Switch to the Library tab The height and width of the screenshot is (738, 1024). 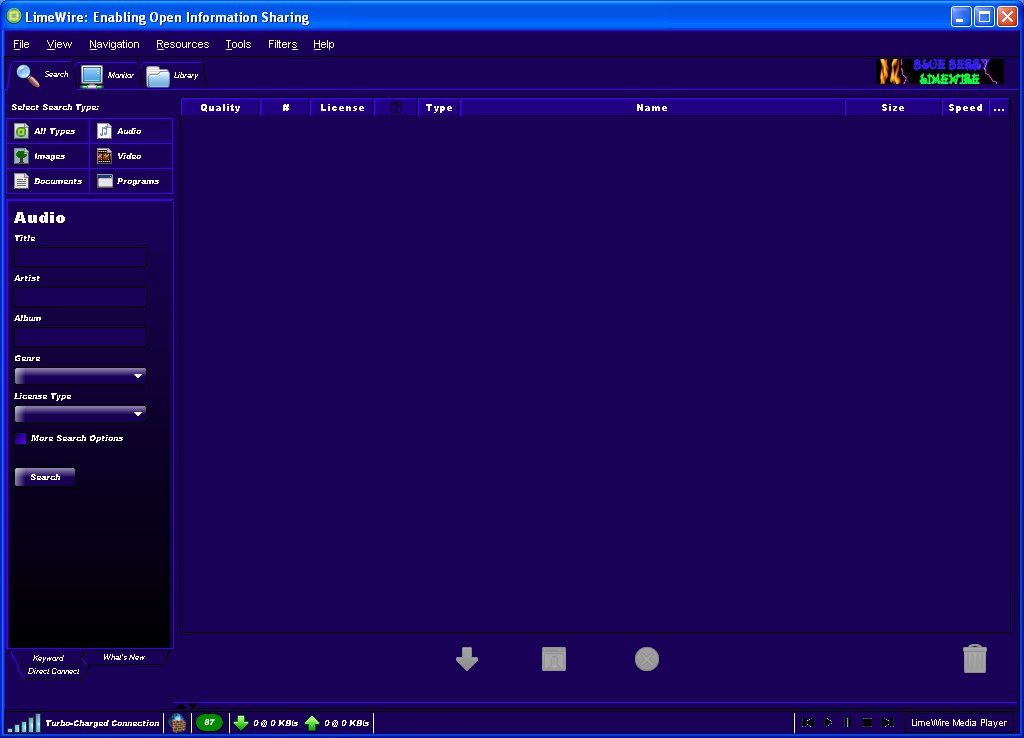(x=173, y=76)
